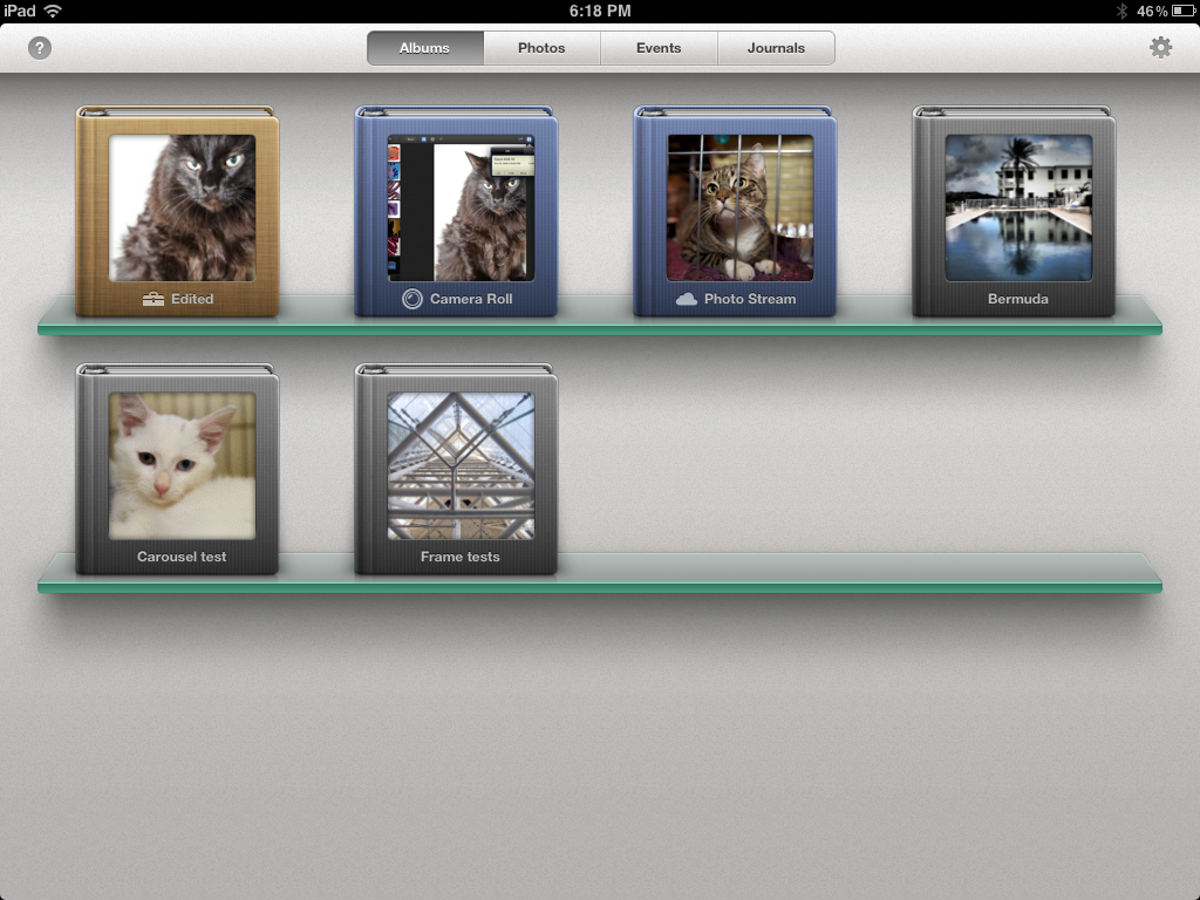Tap the Bluetooth icon in status bar
This screenshot has height=900, width=1200.
(x=1121, y=11)
